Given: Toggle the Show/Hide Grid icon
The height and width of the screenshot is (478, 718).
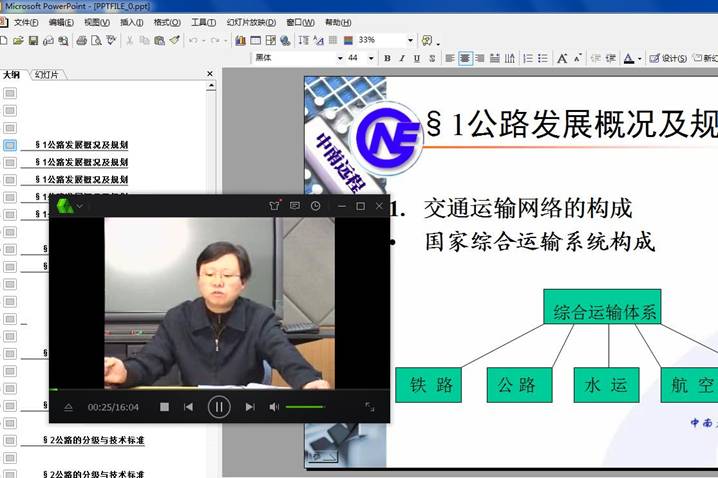Looking at the screenshot, I should (333, 41).
